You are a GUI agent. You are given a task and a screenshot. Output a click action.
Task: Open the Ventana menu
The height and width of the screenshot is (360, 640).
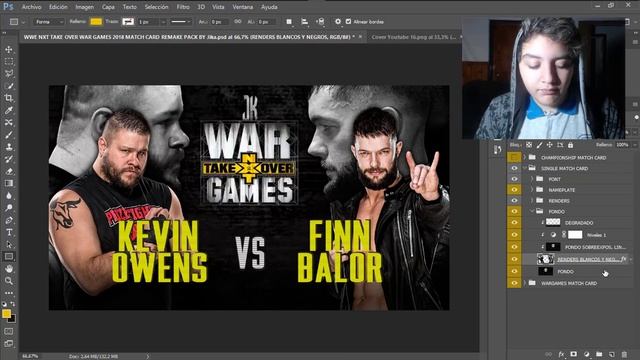[x=243, y=7]
